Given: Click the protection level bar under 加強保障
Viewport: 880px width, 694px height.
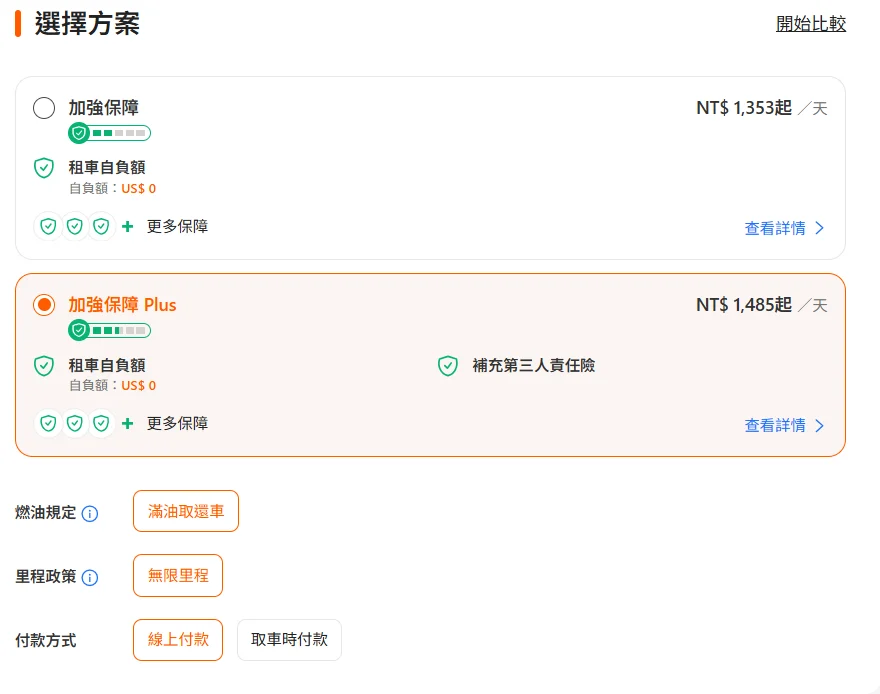Looking at the screenshot, I should (109, 133).
